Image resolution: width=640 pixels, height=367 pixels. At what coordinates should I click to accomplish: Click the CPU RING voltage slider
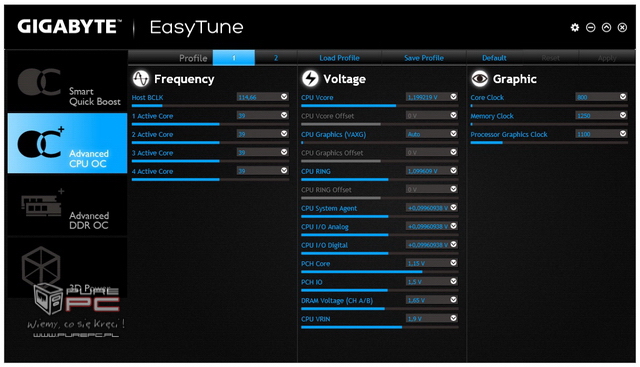point(379,179)
